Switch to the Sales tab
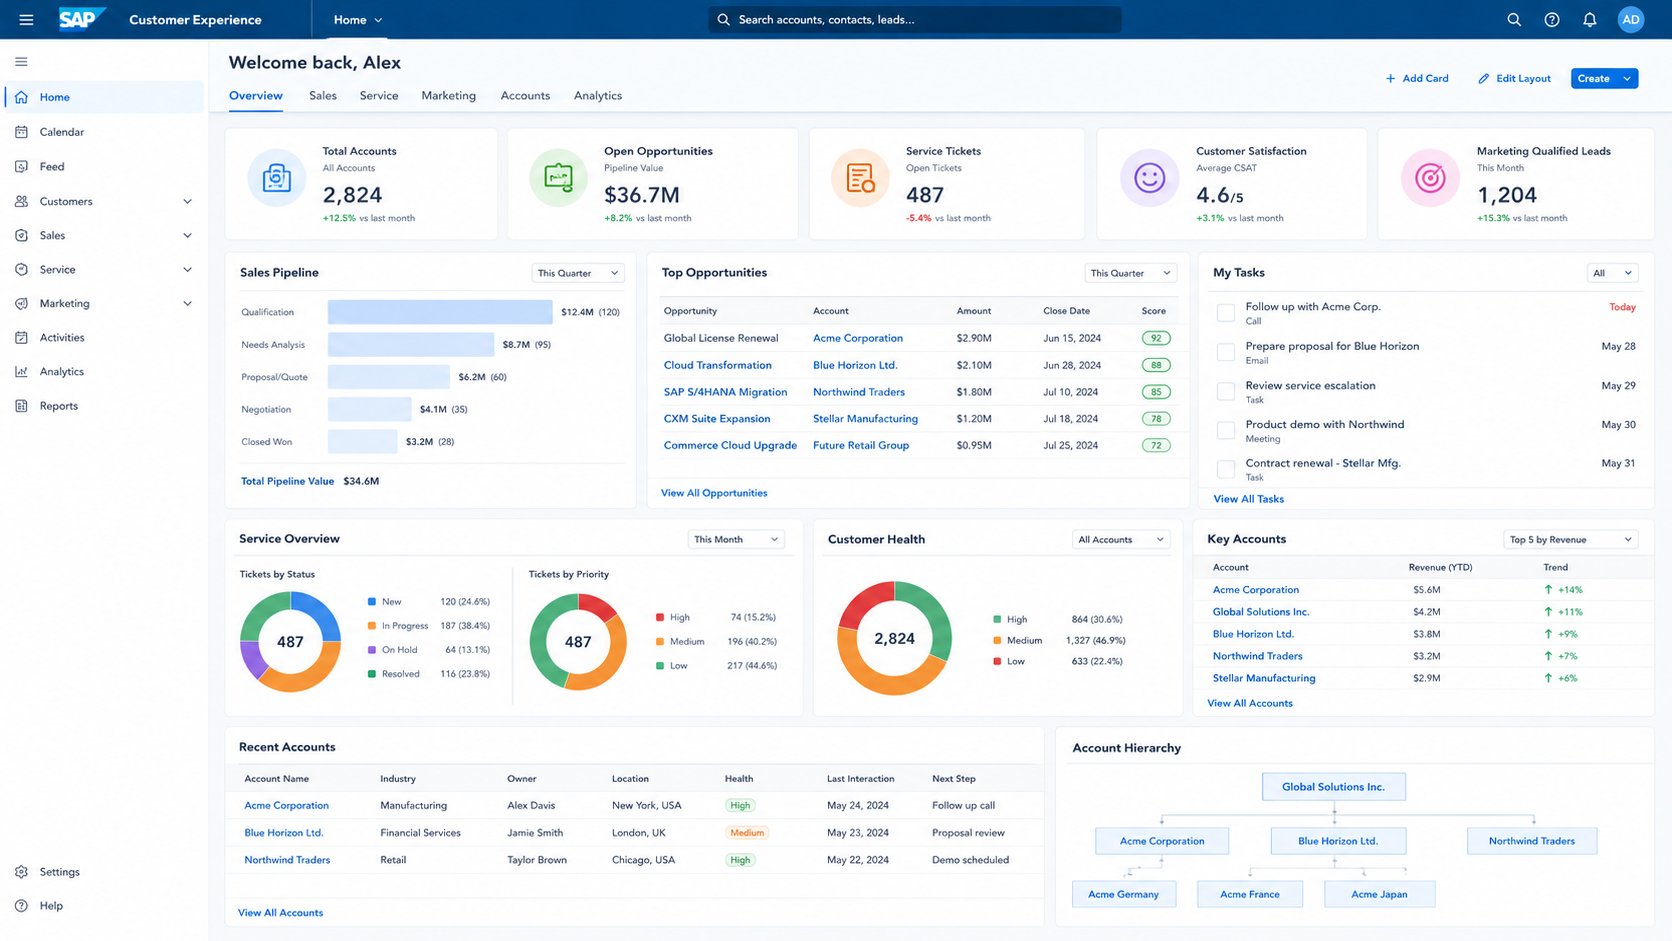The image size is (1672, 941). pos(323,96)
